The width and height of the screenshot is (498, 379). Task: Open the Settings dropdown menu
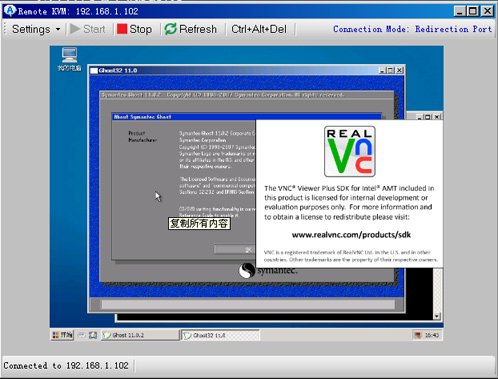[36, 29]
